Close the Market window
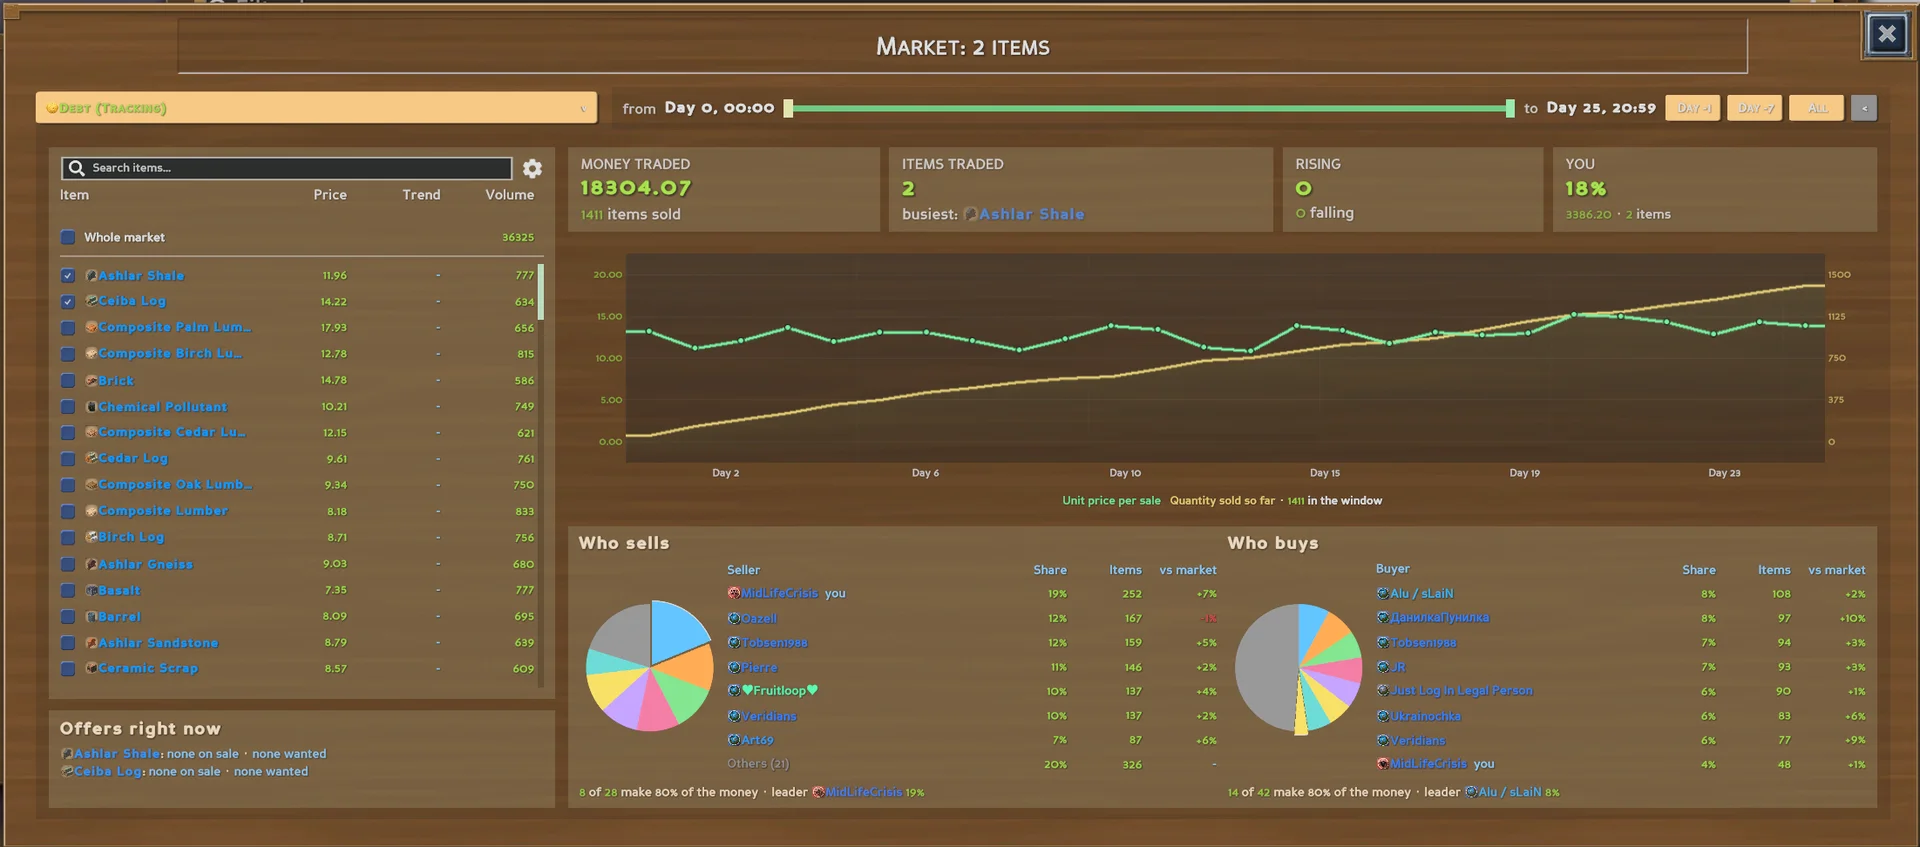Viewport: 1920px width, 847px height. pyautogui.click(x=1887, y=35)
